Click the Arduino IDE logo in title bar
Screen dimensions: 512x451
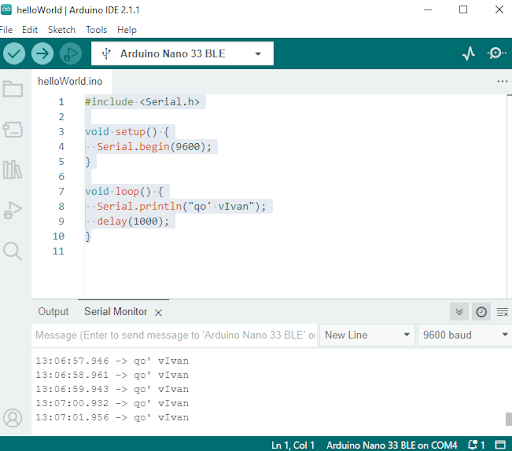coord(6,10)
